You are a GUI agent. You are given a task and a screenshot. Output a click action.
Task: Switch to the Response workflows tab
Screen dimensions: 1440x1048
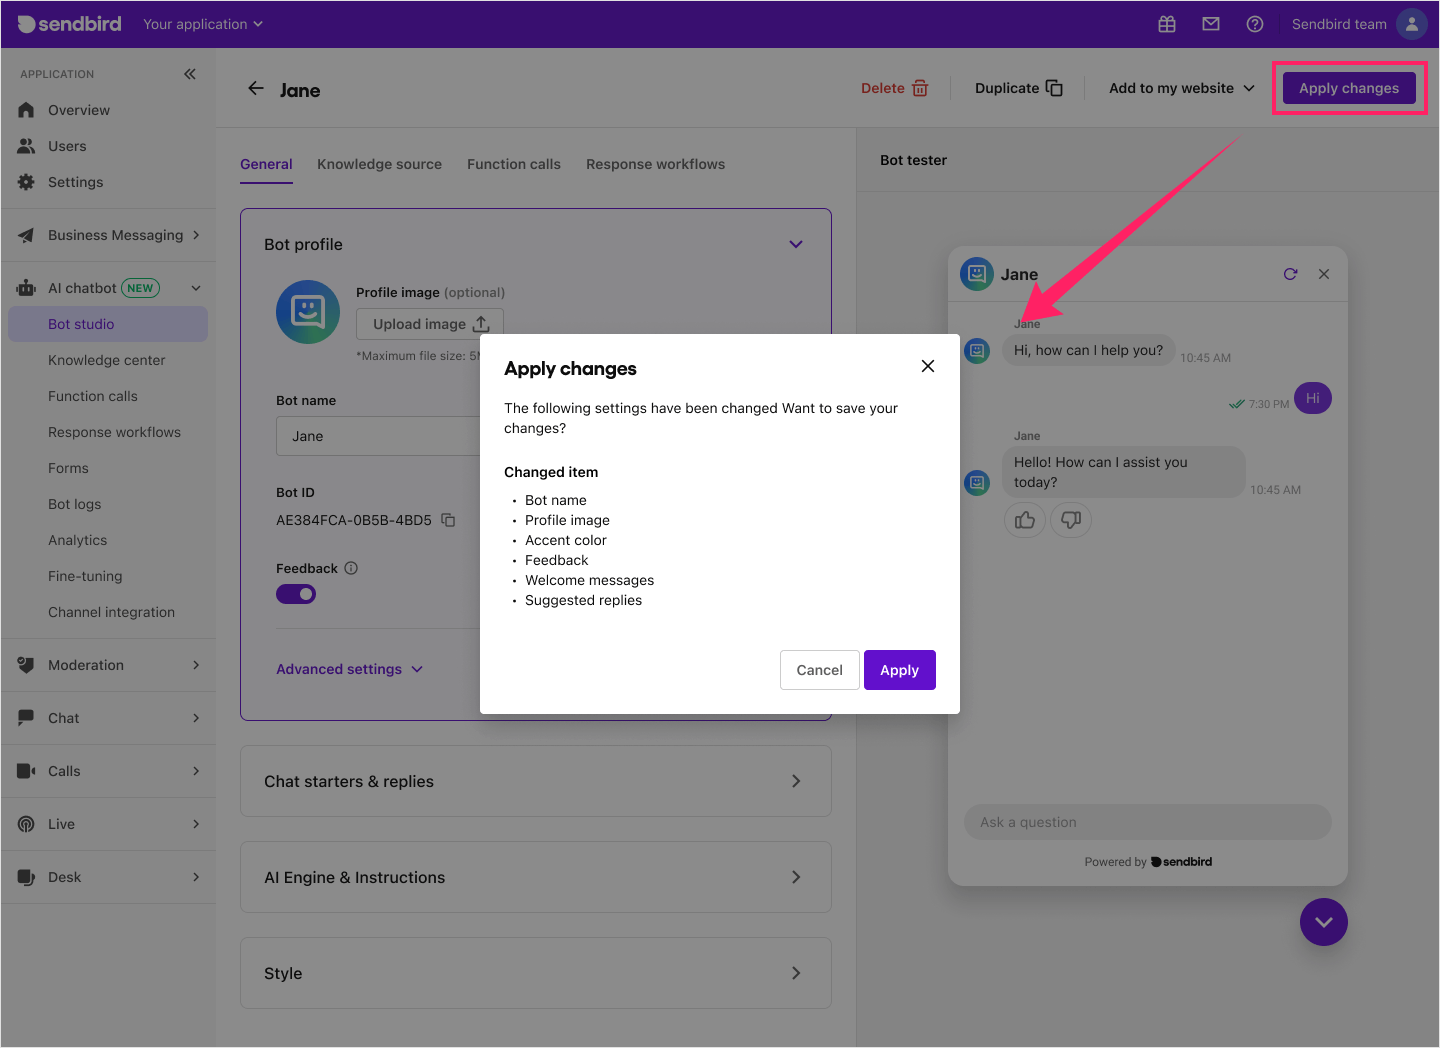(x=656, y=164)
